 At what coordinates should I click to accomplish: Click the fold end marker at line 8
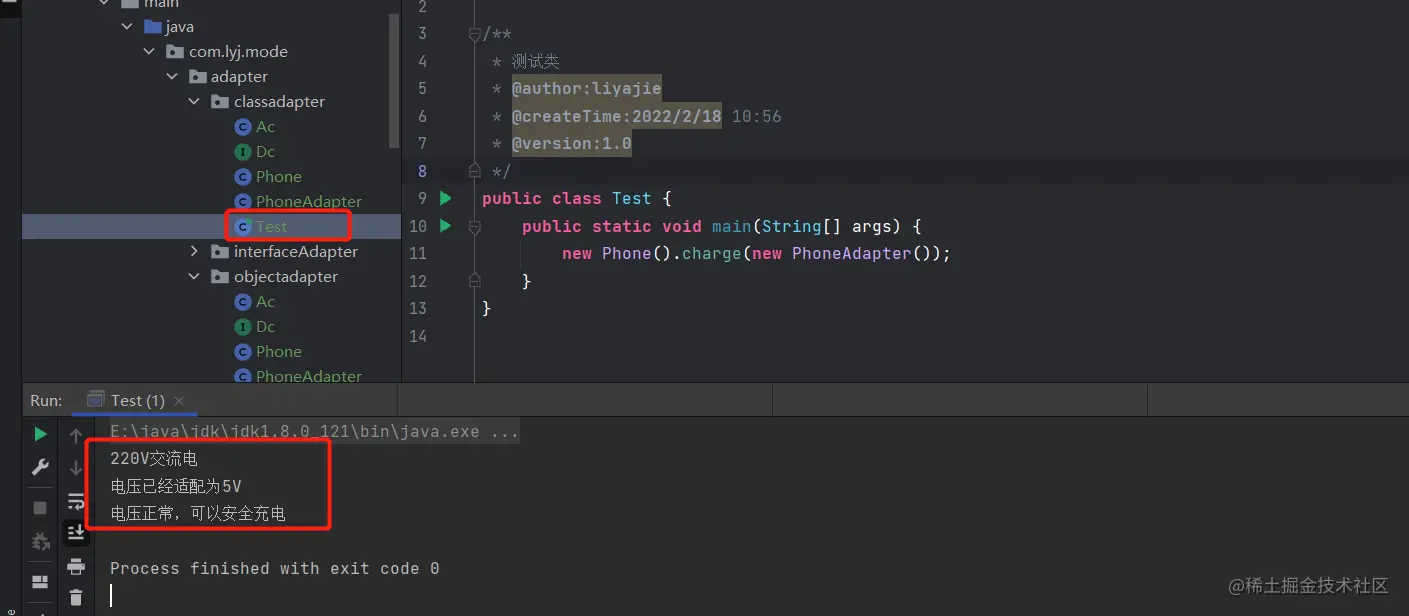(475, 171)
